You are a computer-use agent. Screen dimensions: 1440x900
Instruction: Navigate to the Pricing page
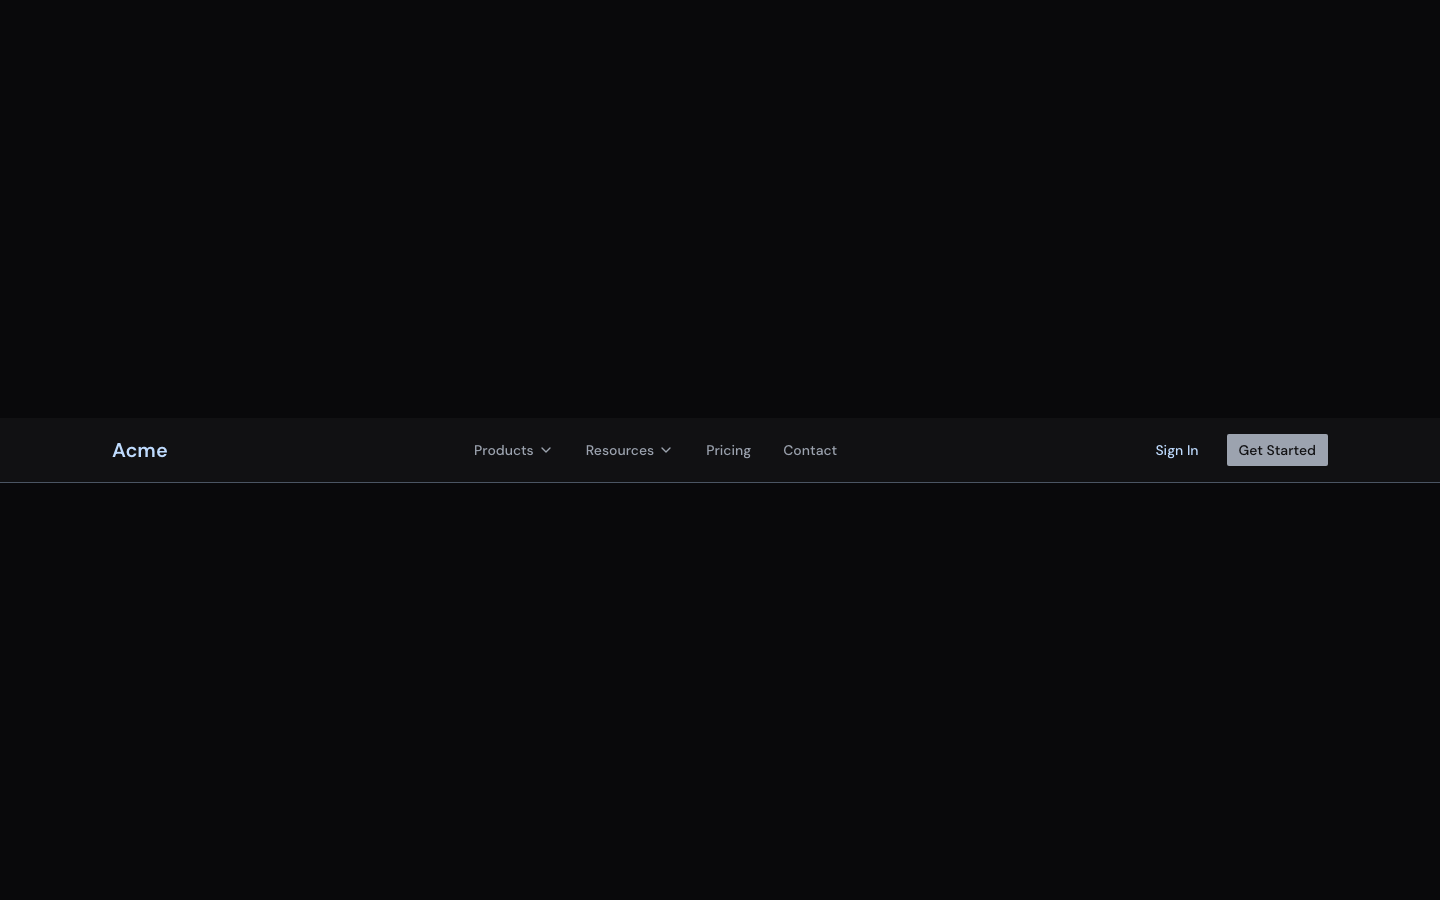coord(728,450)
